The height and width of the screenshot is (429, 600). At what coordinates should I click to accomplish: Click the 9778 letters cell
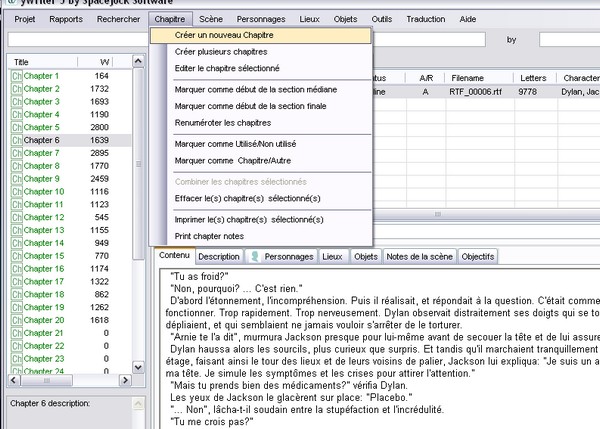click(535, 92)
